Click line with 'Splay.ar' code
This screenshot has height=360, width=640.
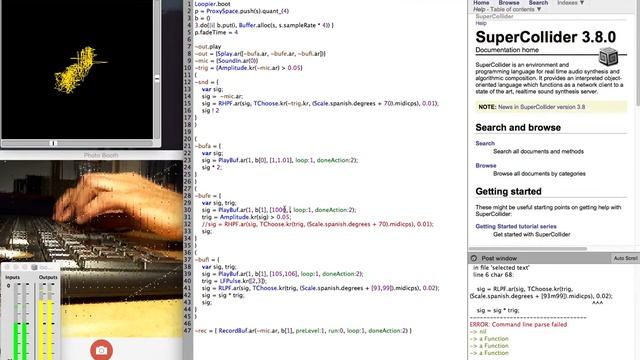(x=260, y=53)
